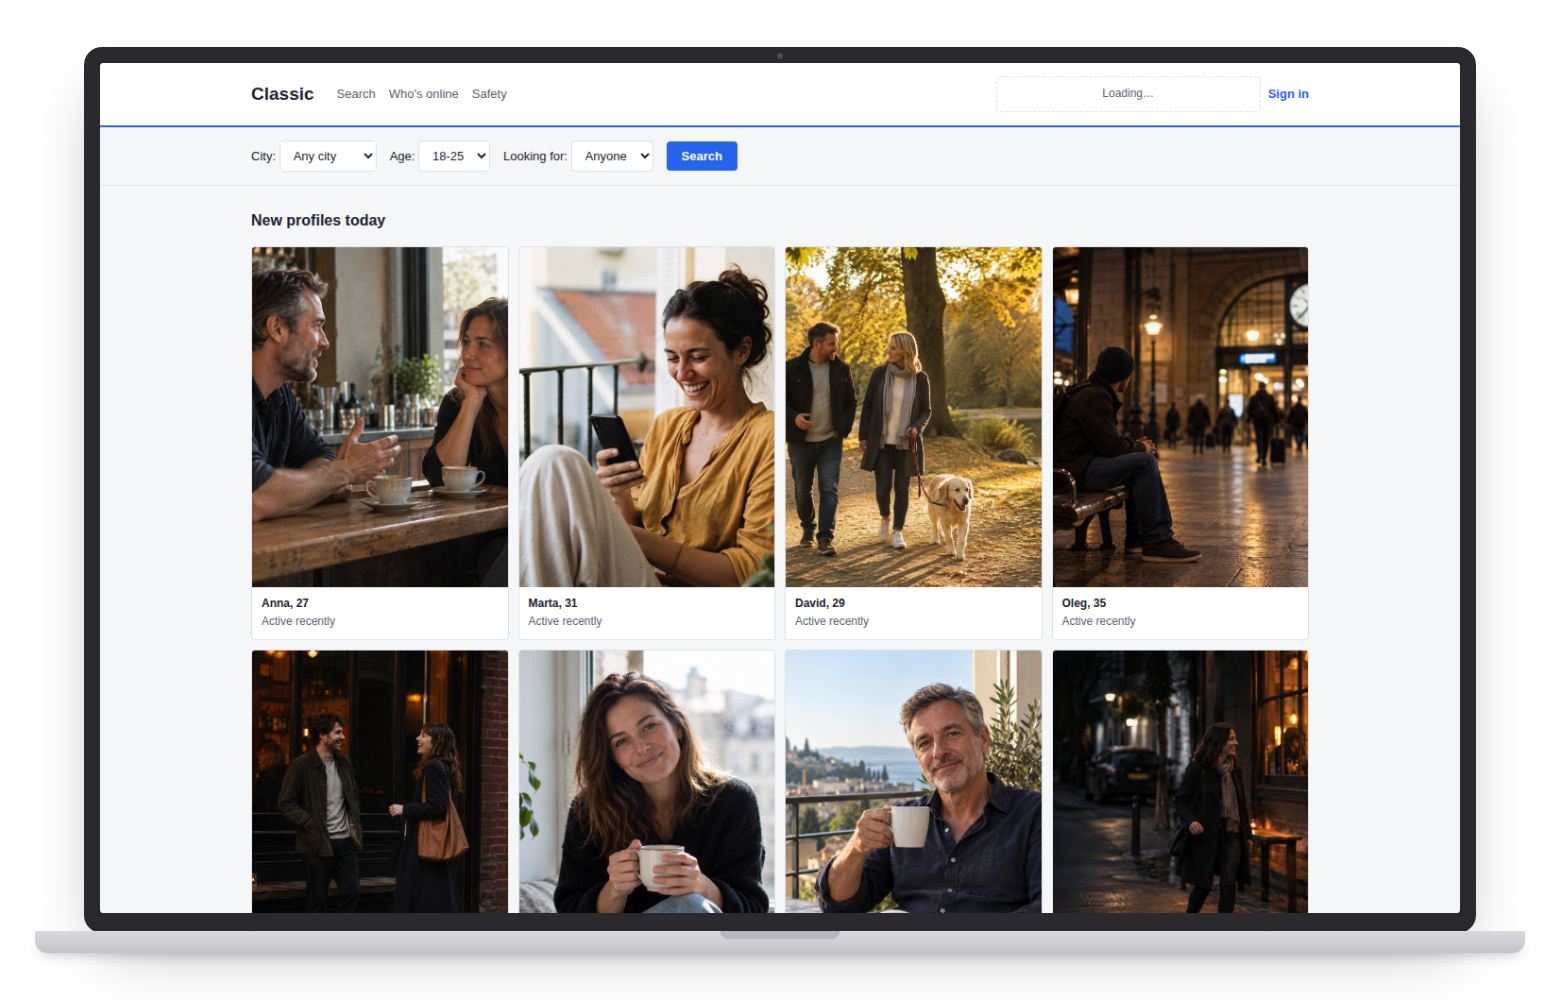Open Marta, 31 profile photo

point(647,417)
